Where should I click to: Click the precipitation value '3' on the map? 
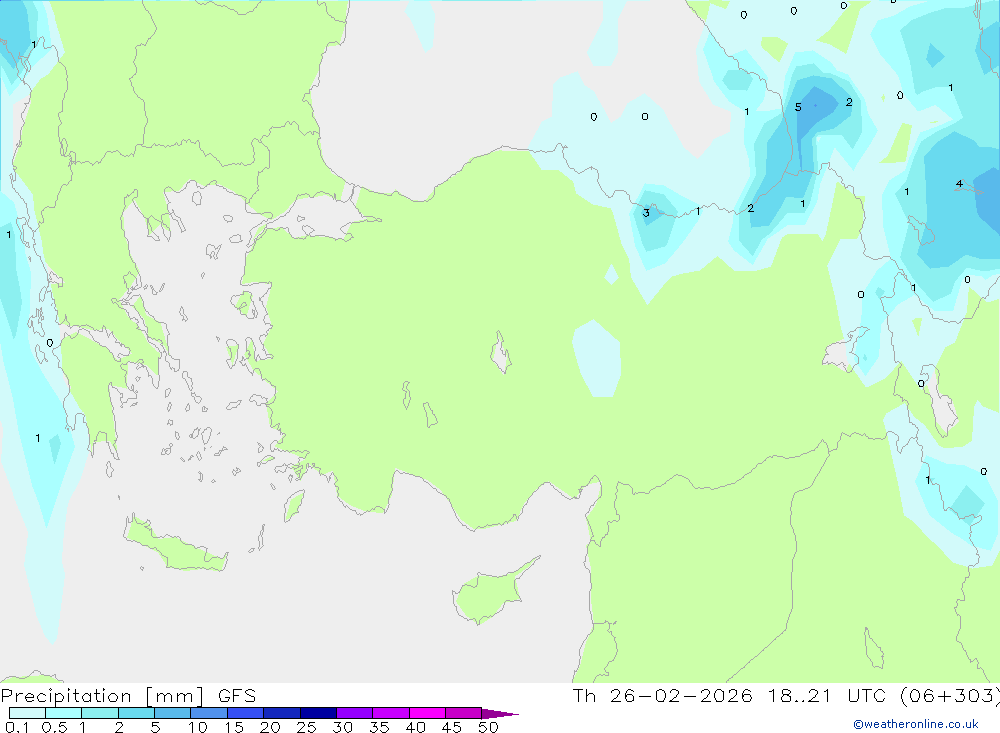[646, 213]
